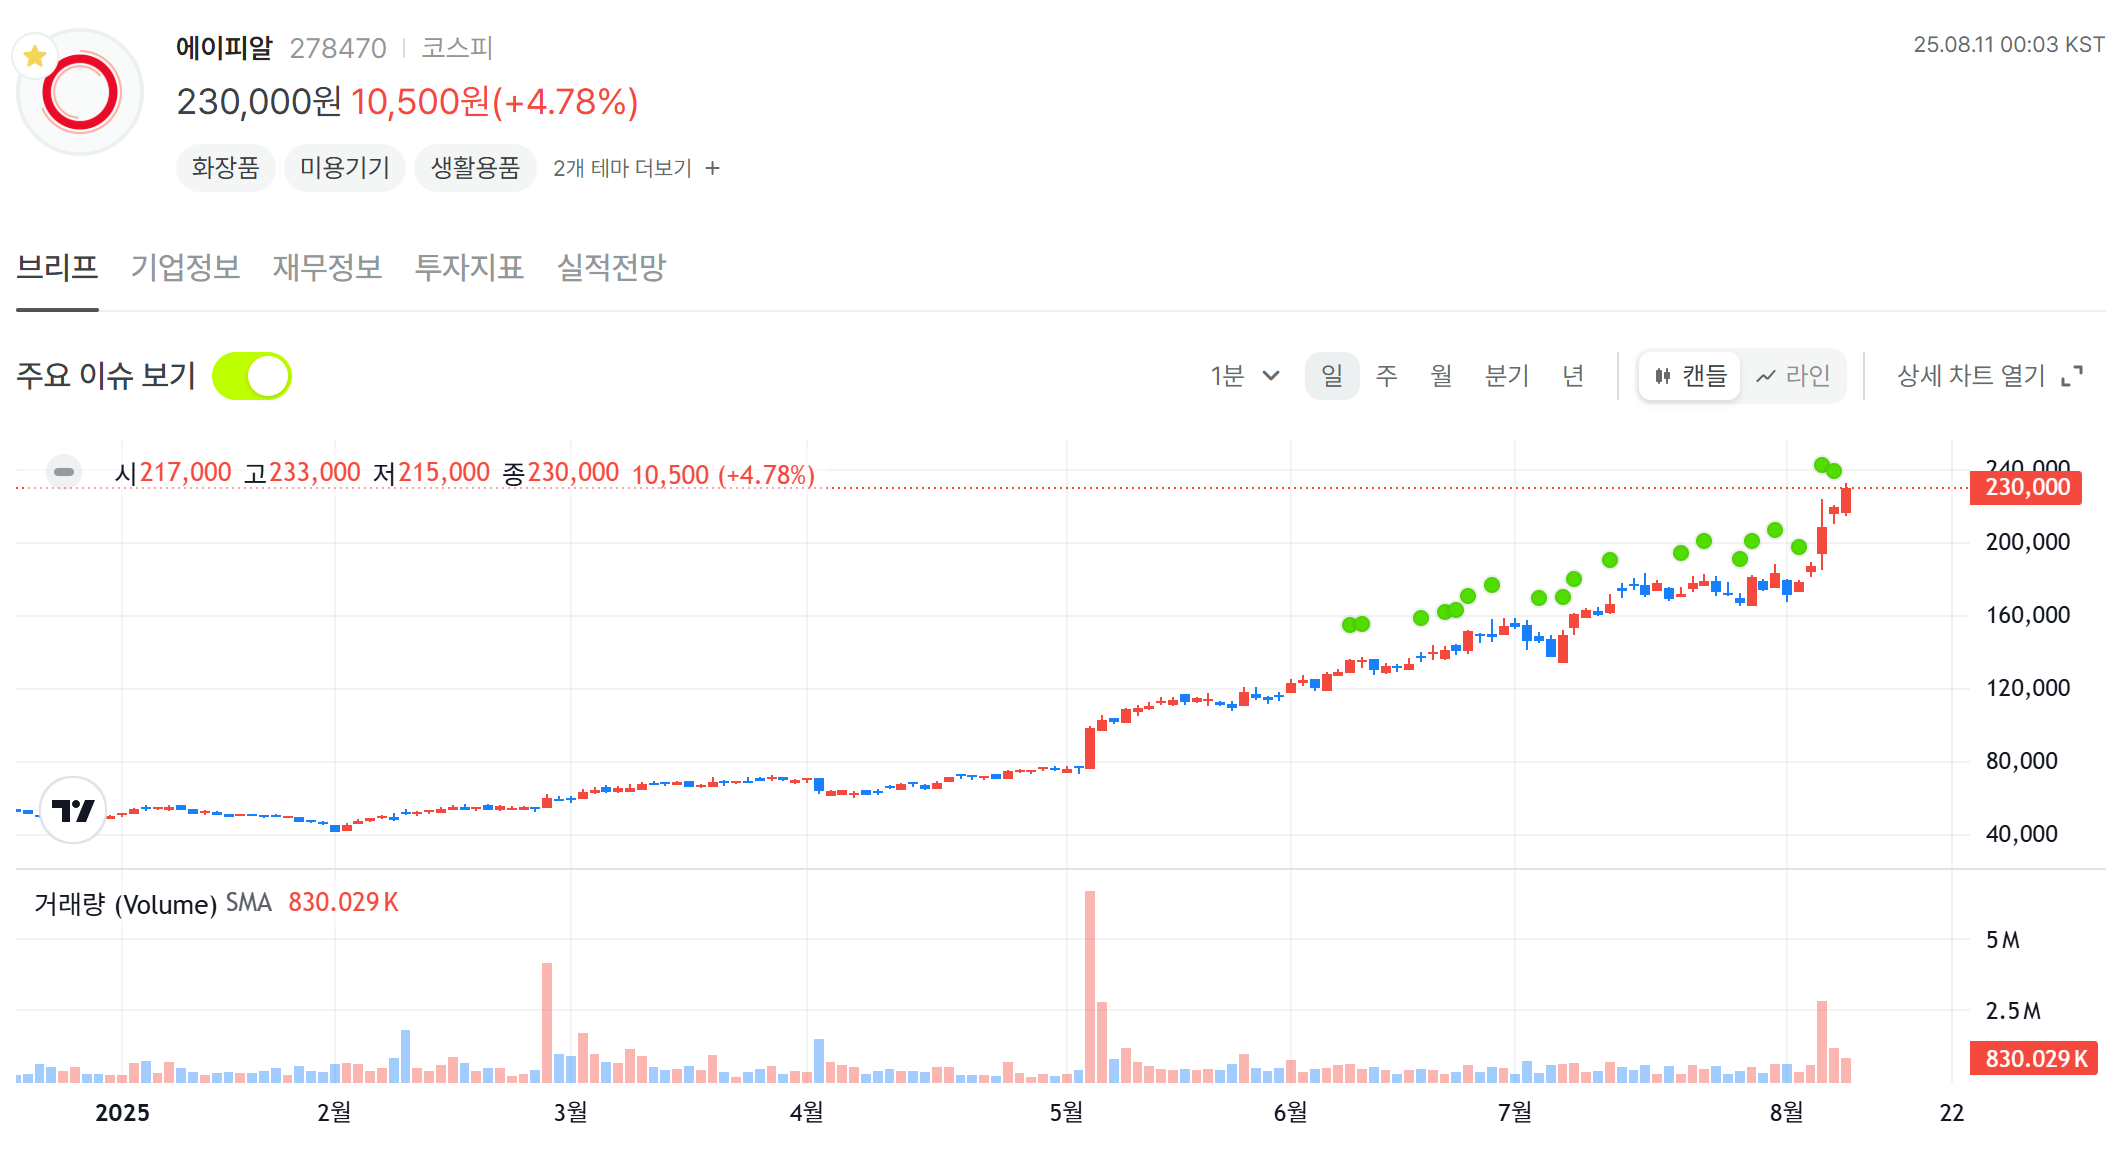Select the 라인 line chart icon
The image size is (2113, 1159).
click(1766, 376)
